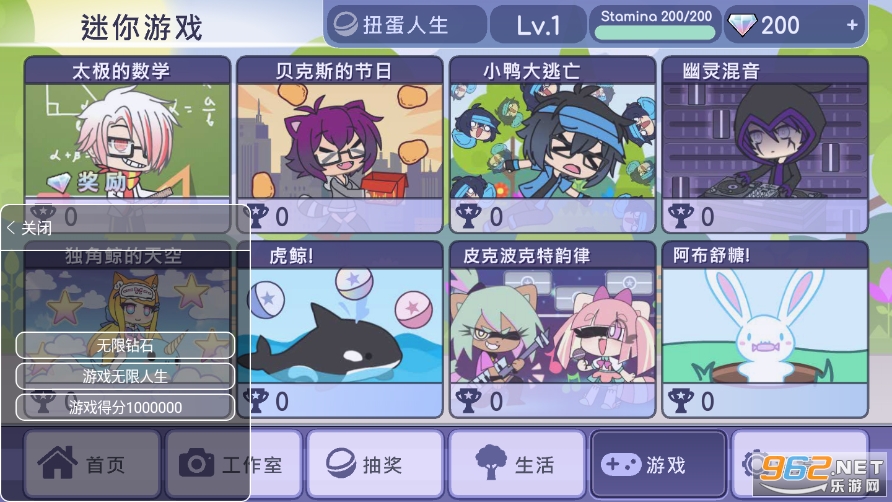The image size is (892, 502).
Task: Click the gacha capsule icon beside 抽奖
Action: 341,463
